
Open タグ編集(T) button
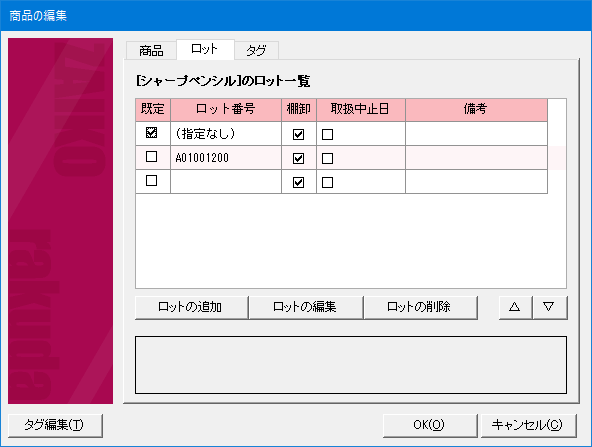click(55, 425)
